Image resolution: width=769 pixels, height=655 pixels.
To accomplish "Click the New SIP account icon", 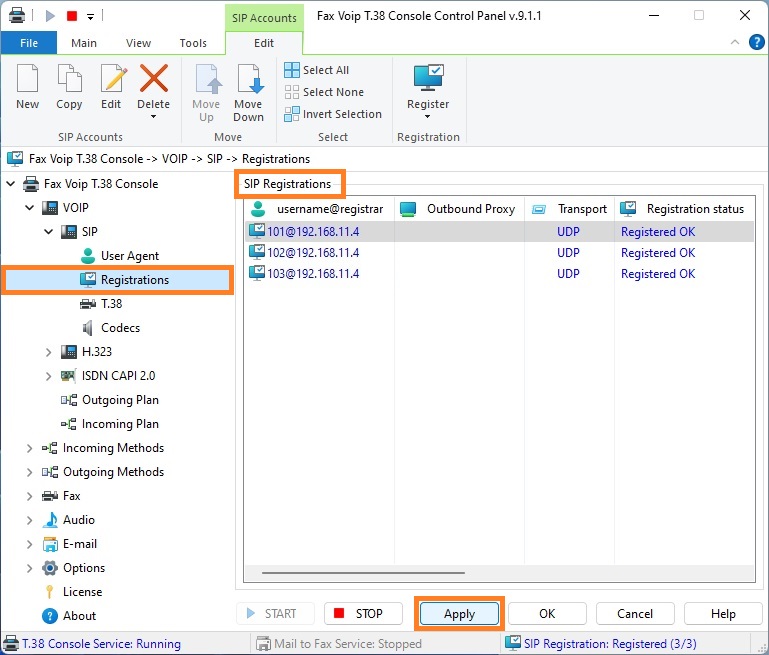I will click(x=27, y=78).
